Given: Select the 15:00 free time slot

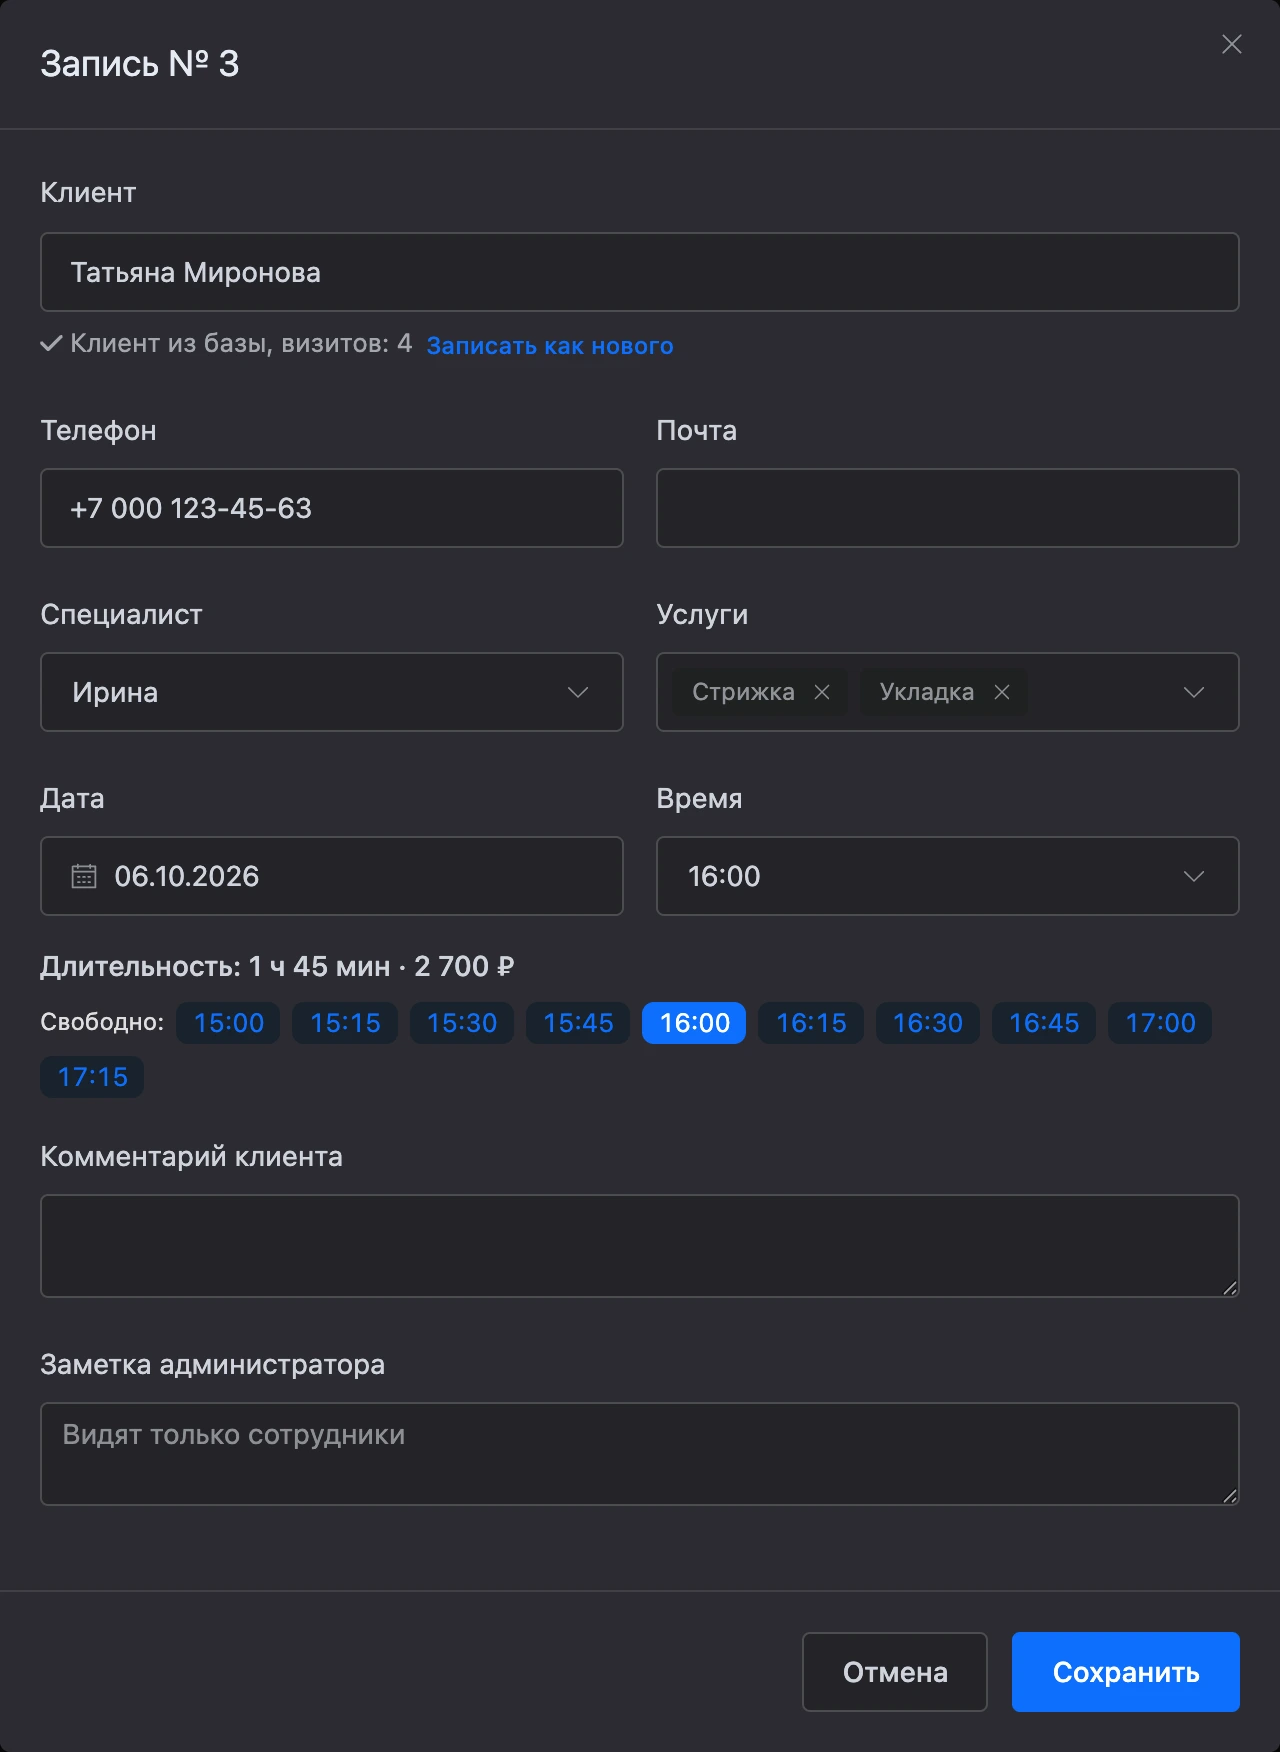Looking at the screenshot, I should tap(229, 1023).
